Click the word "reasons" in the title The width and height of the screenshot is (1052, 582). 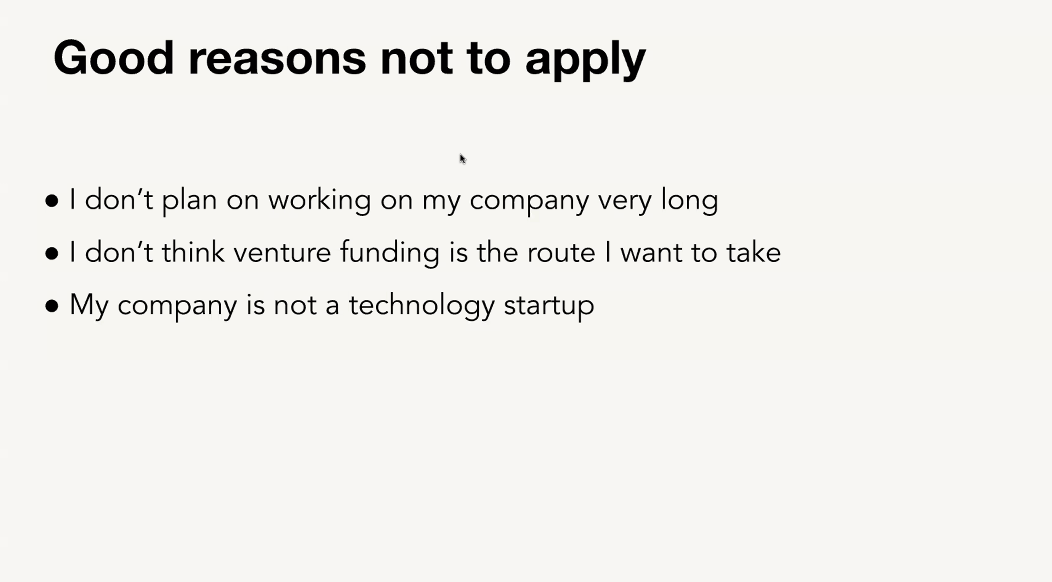[277, 60]
